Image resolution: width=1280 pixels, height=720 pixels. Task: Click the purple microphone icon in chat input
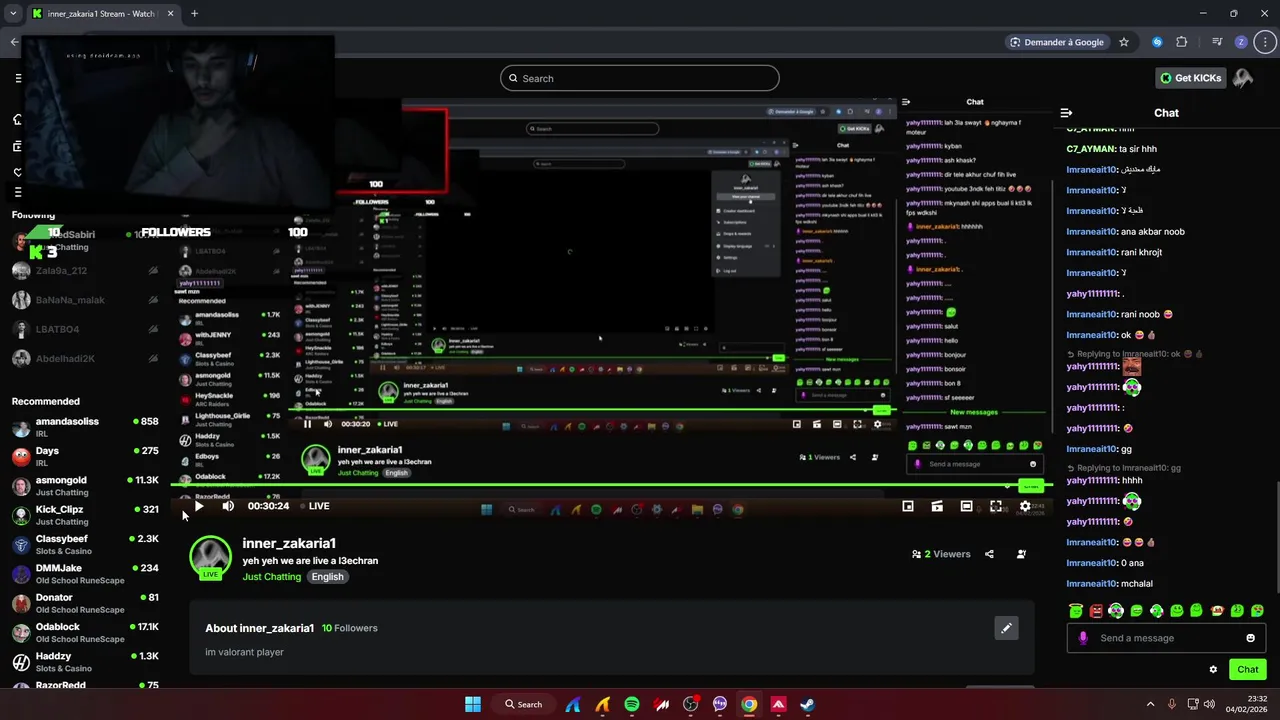1083,638
